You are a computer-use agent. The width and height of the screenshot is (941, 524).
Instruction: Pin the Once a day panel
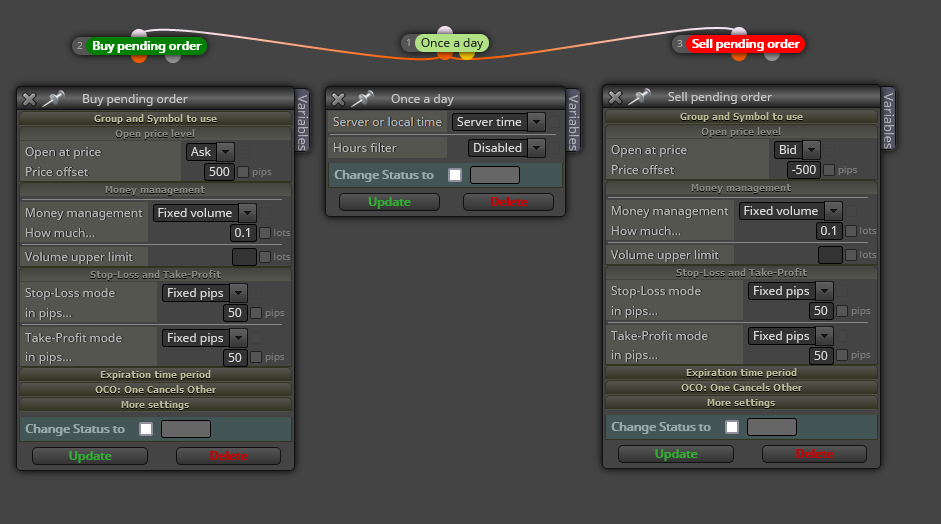(x=363, y=98)
